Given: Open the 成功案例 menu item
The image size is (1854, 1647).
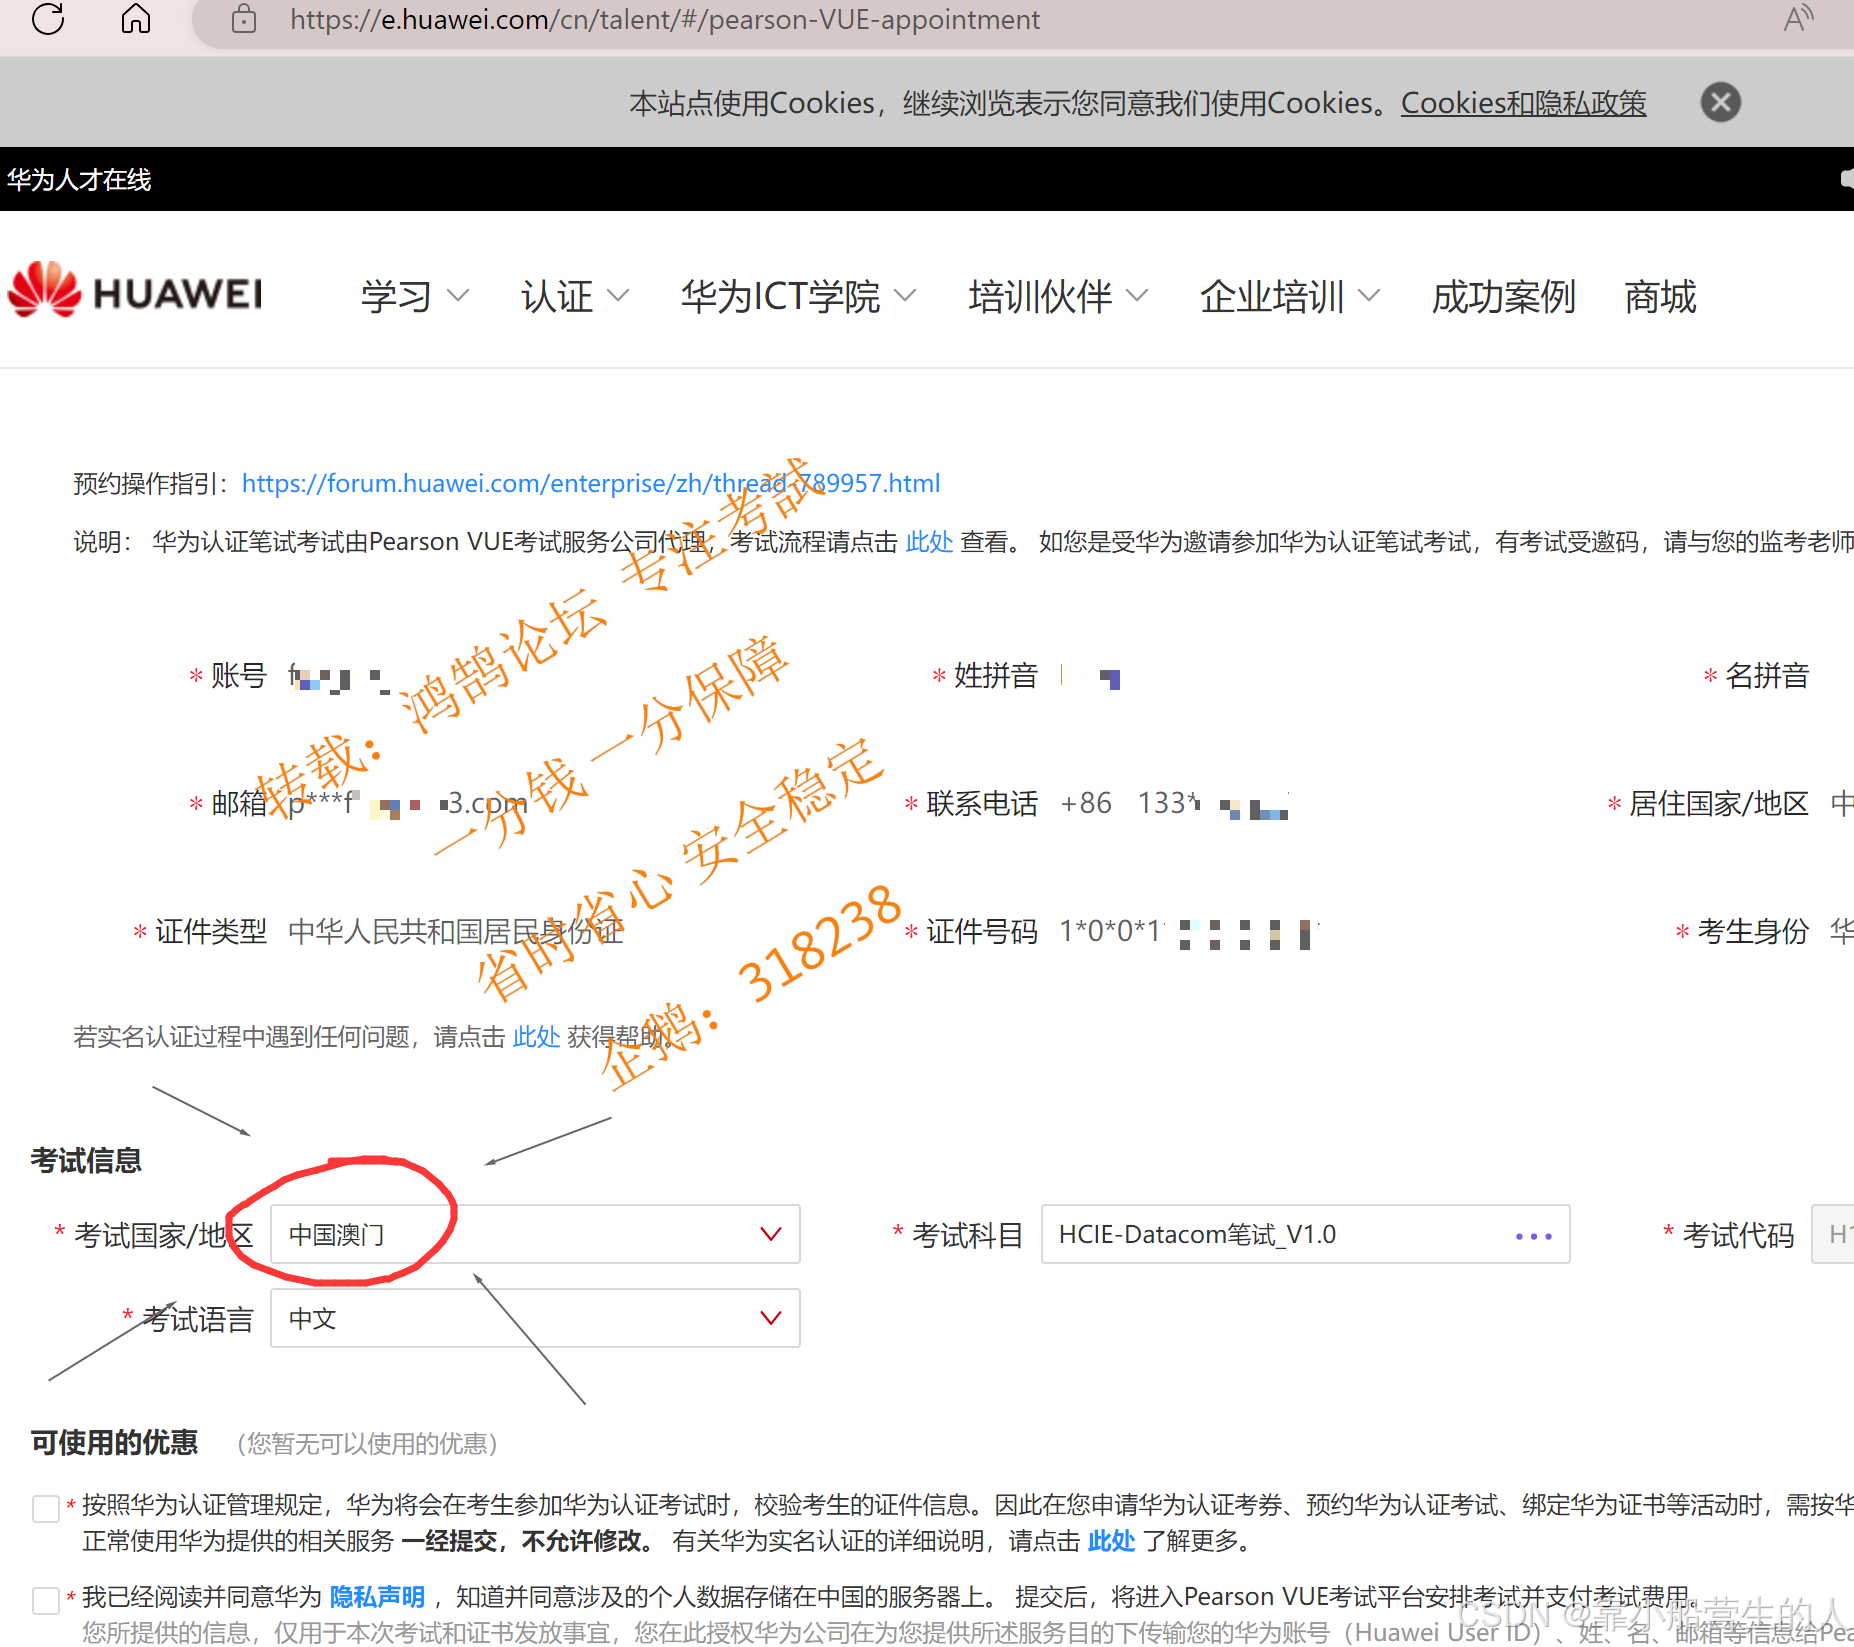Looking at the screenshot, I should 1503,296.
